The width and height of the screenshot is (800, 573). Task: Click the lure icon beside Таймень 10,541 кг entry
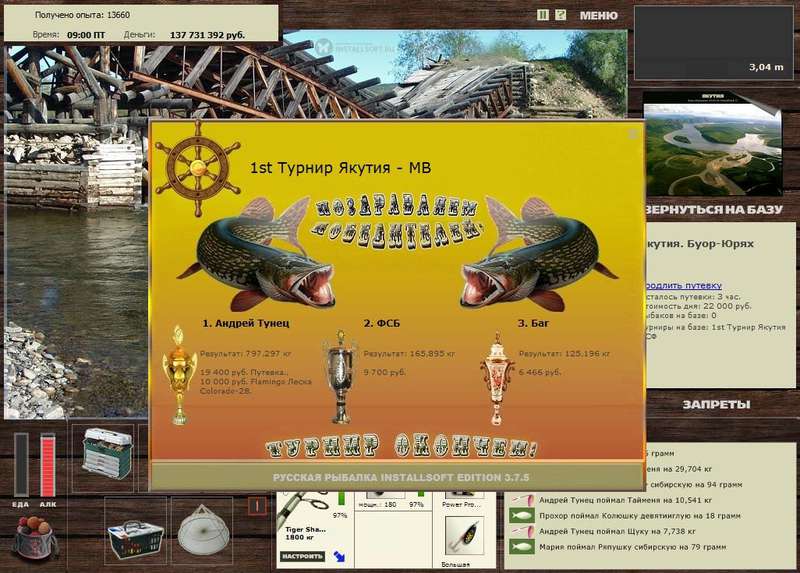(x=522, y=500)
